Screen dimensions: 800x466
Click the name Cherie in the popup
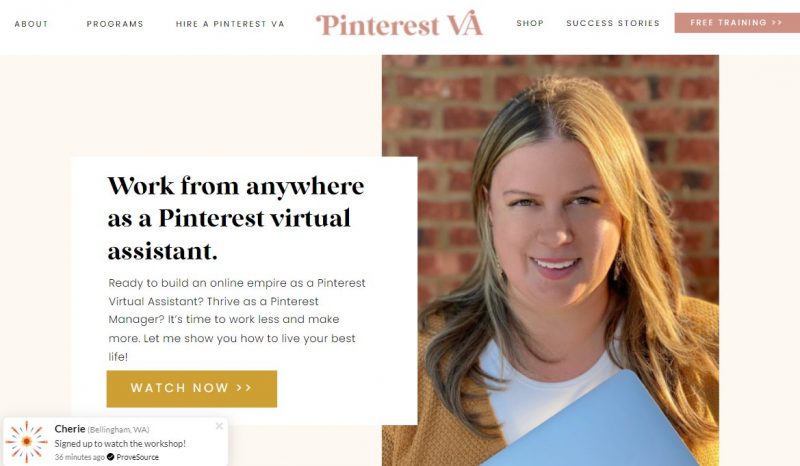pyautogui.click(x=70, y=429)
